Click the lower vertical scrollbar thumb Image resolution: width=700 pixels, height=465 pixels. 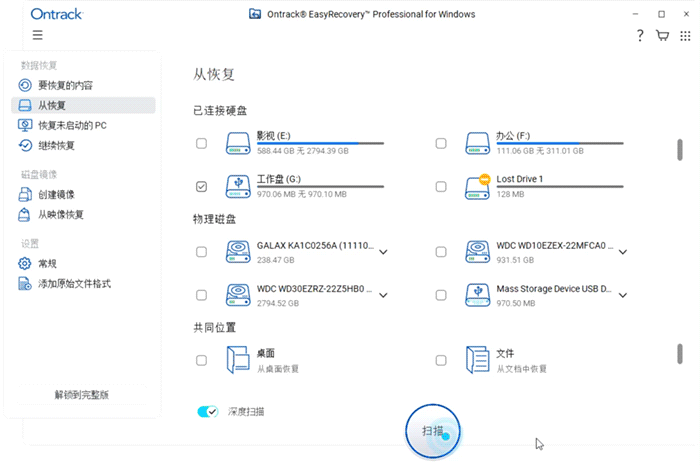(679, 354)
